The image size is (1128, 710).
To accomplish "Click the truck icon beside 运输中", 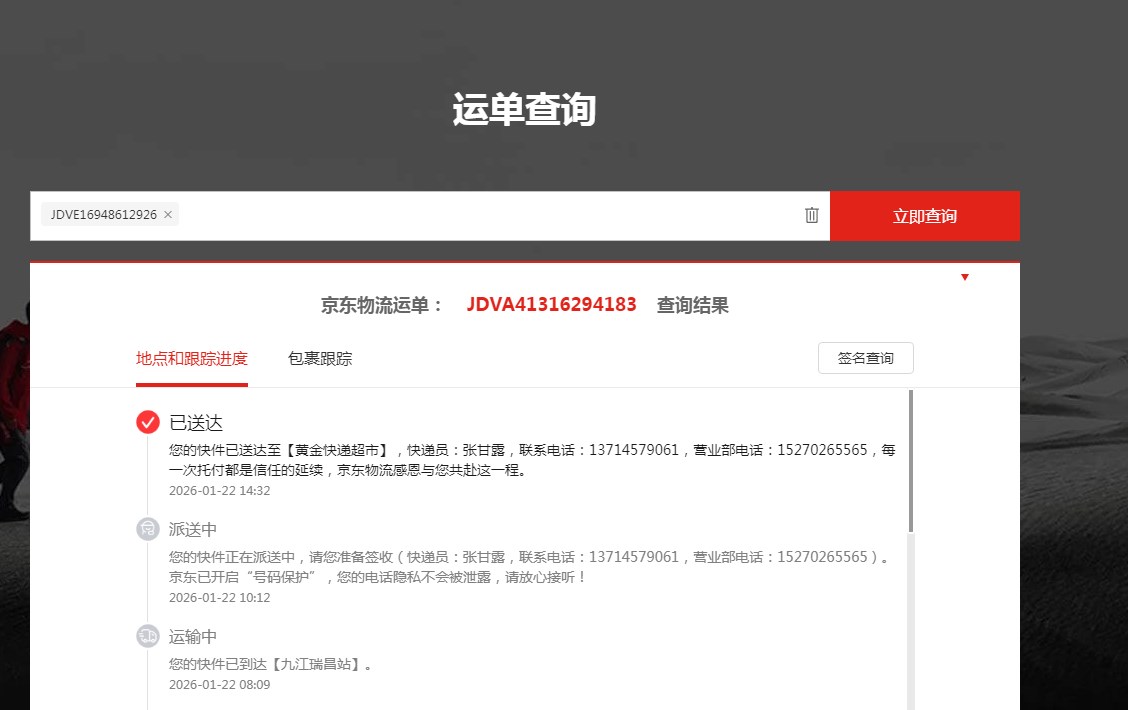I will point(148,636).
